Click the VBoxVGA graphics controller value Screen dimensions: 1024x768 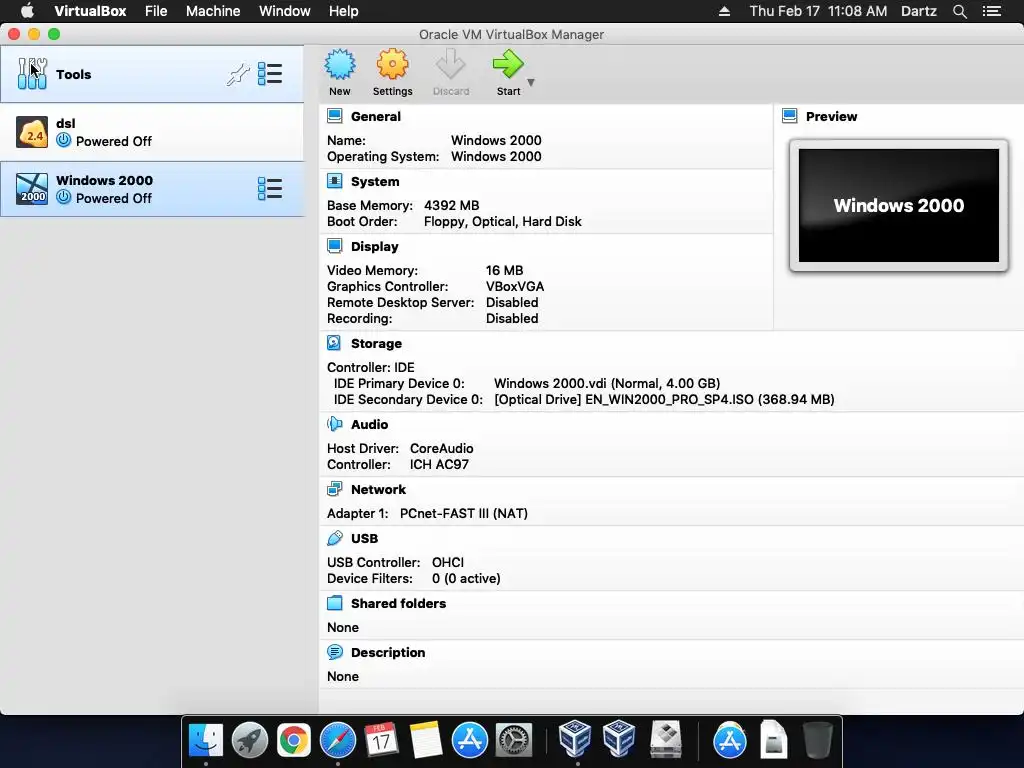[515, 286]
